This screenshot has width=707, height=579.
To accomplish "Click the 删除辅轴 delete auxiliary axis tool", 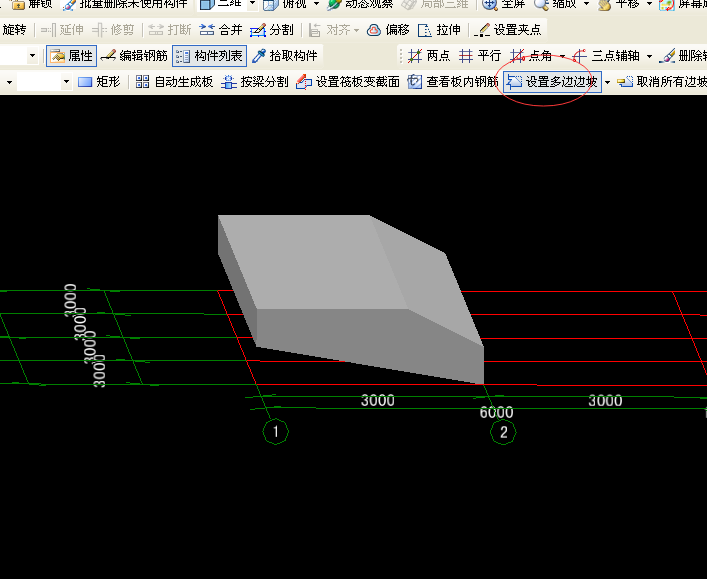I will click(683, 56).
